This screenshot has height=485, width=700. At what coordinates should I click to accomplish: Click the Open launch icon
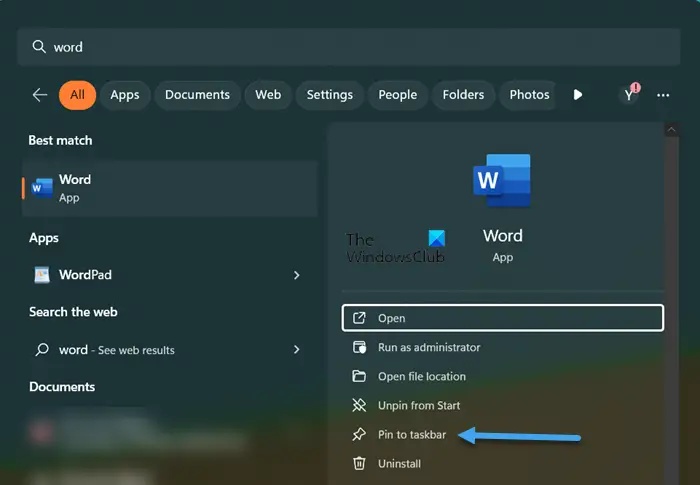(359, 318)
